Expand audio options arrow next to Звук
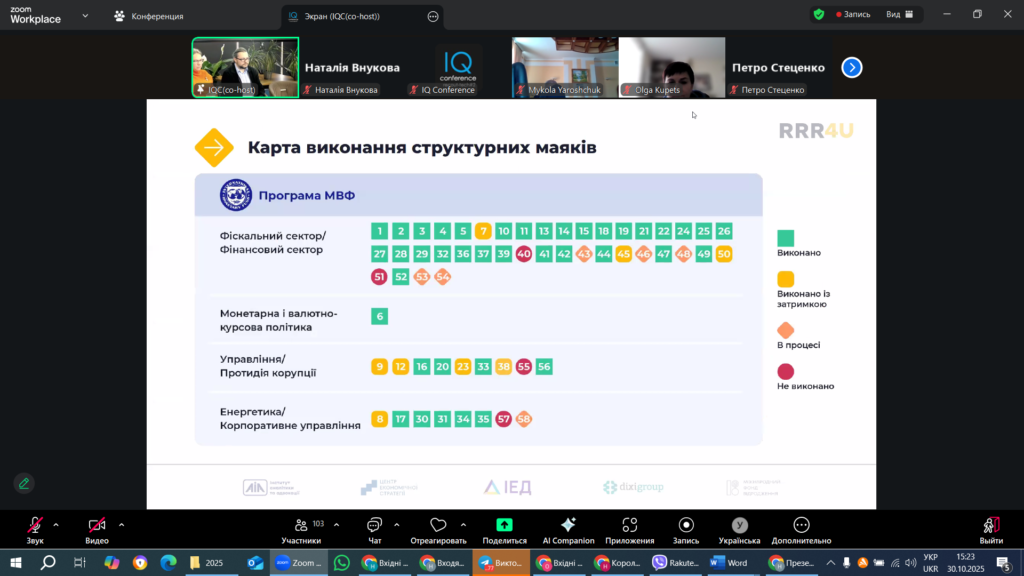The image size is (1024, 576). pyautogui.click(x=56, y=524)
